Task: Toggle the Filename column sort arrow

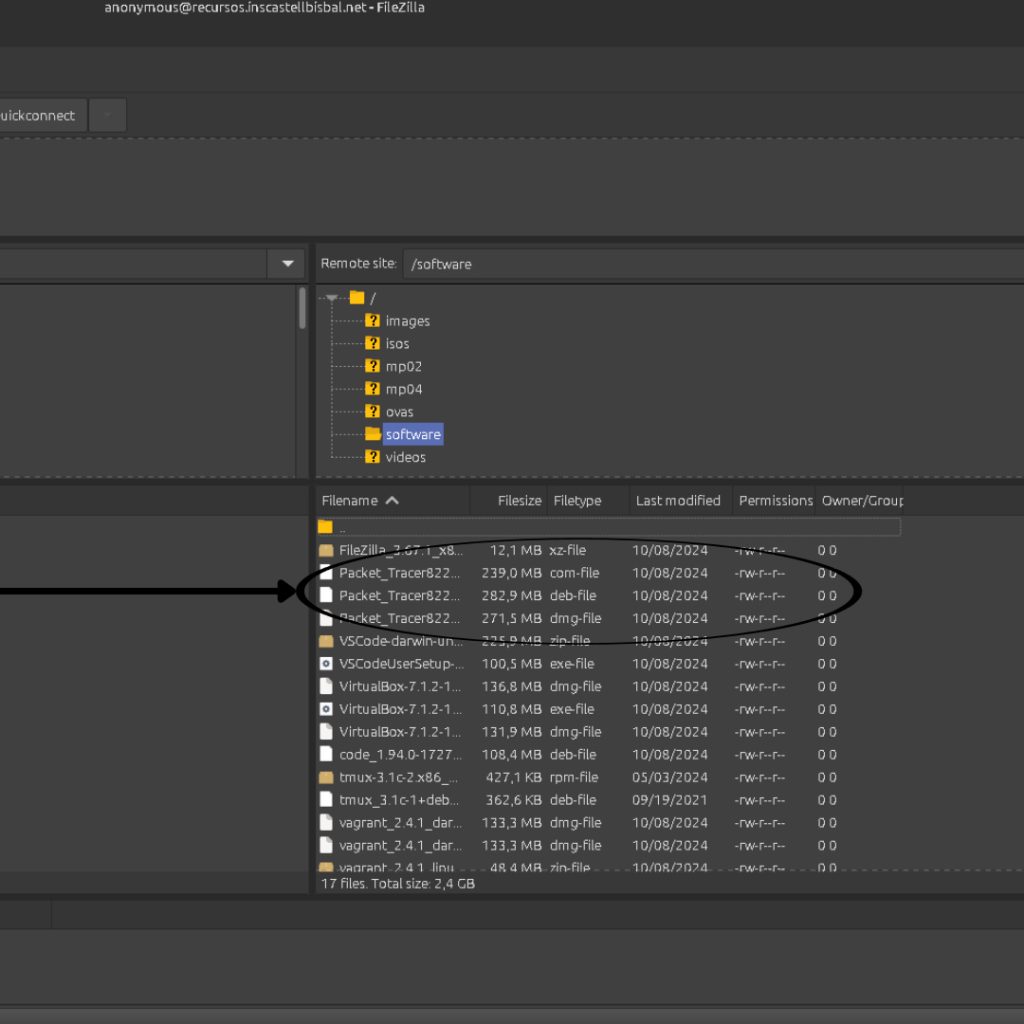Action: click(392, 501)
